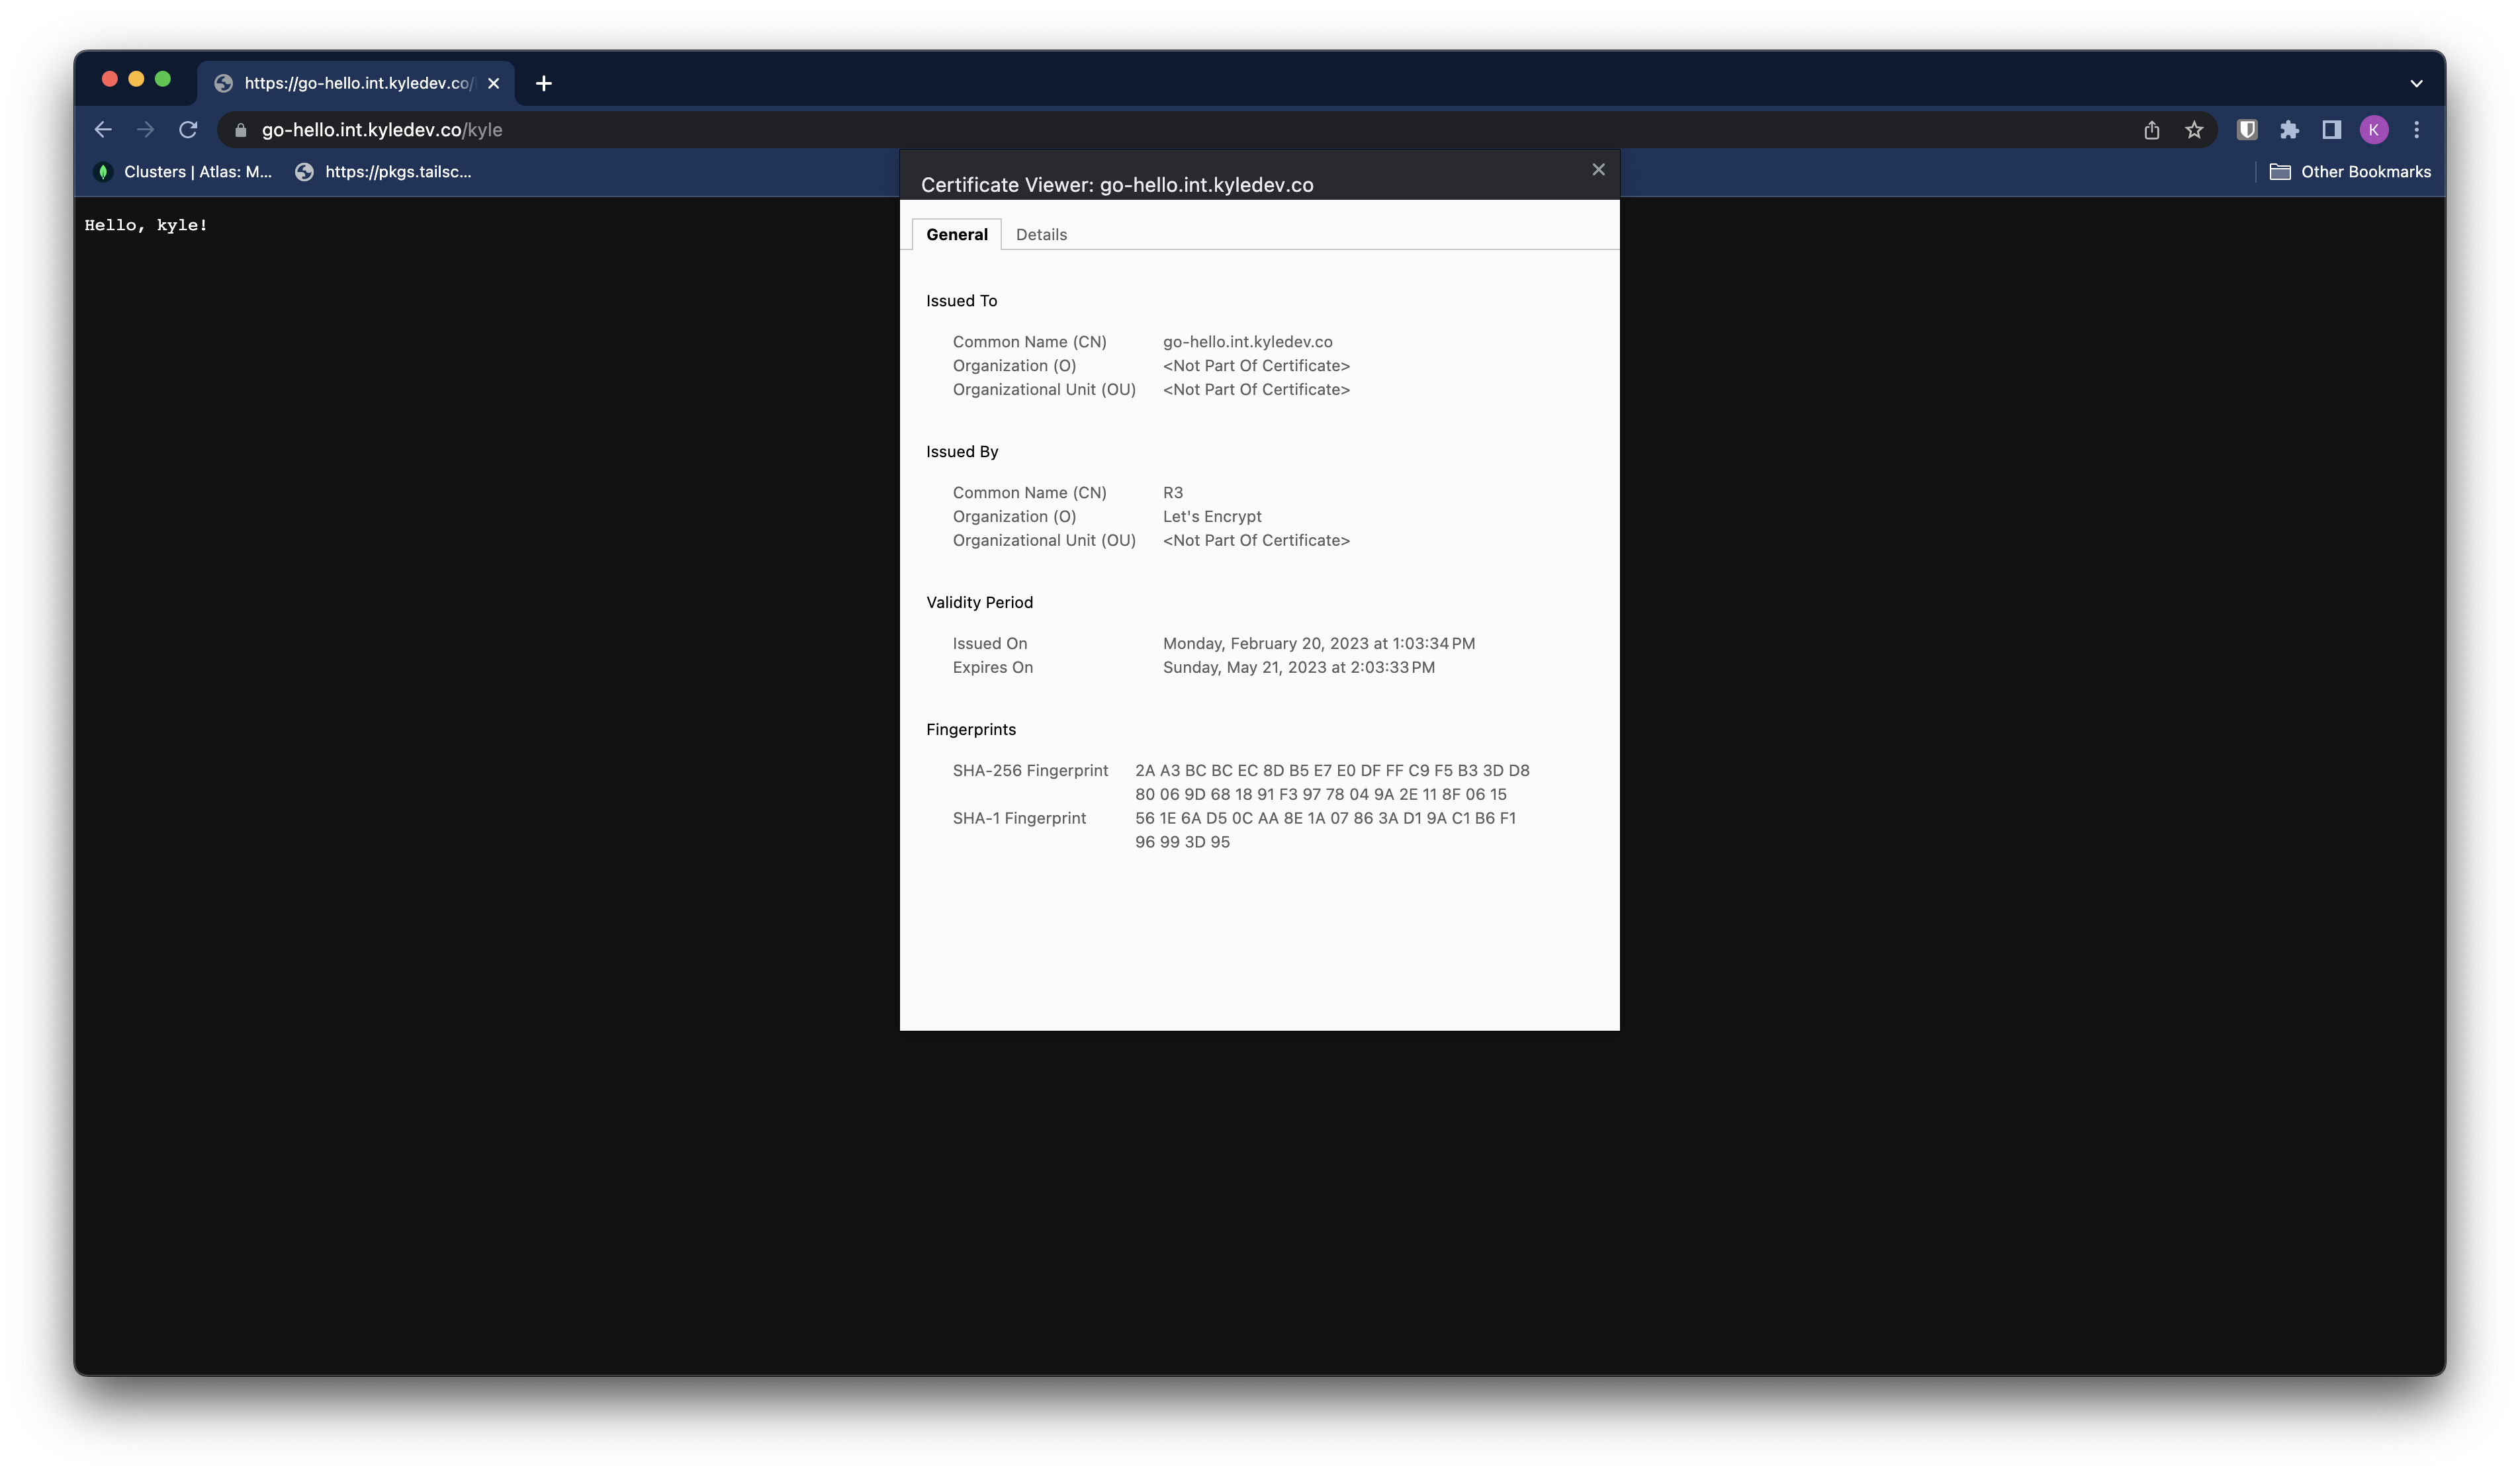Viewport: 2520px width, 1474px height.
Task: Open a new tab with the plus
Action: tap(543, 83)
